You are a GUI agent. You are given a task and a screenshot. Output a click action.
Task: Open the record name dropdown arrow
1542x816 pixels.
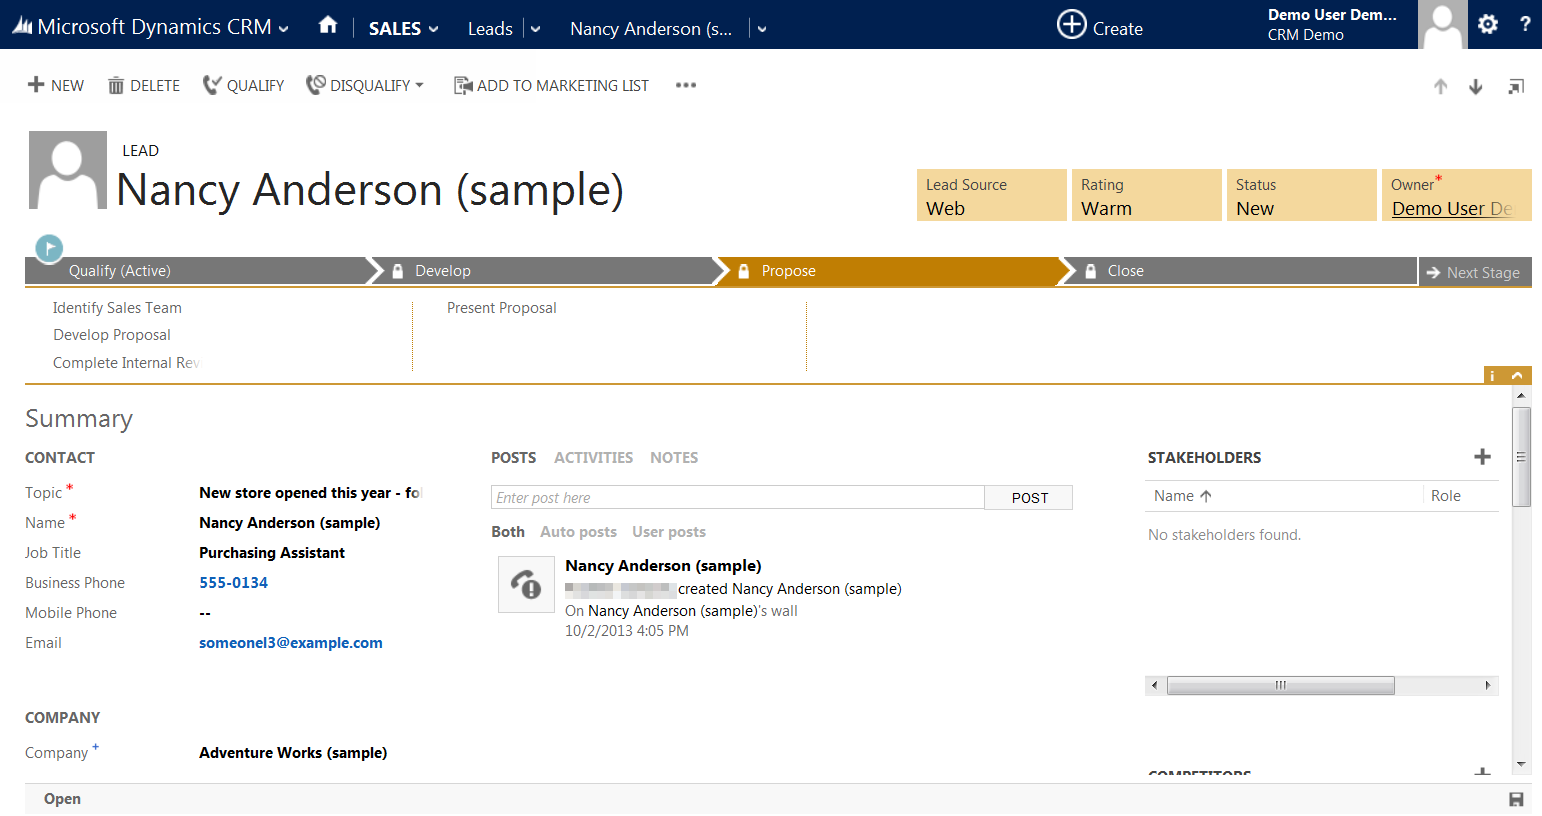pos(762,29)
